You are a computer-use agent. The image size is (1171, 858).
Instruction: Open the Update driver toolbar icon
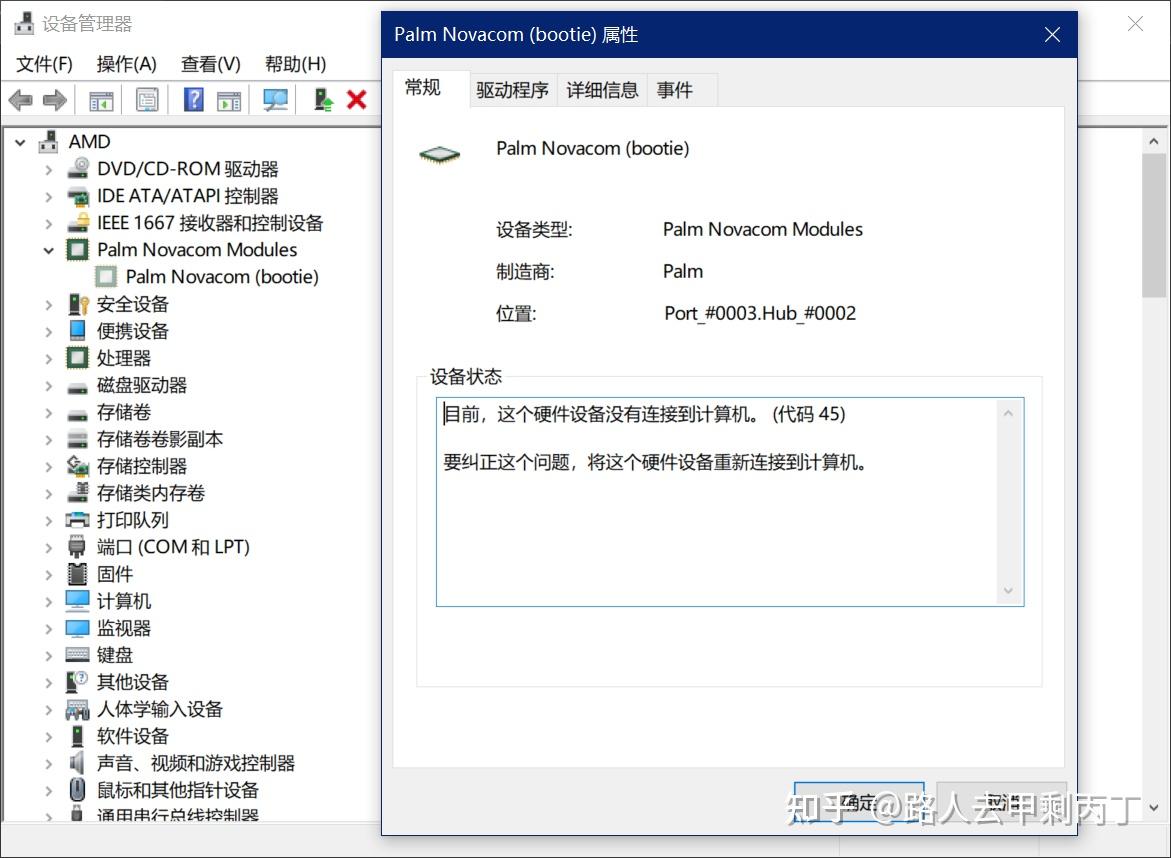[321, 99]
